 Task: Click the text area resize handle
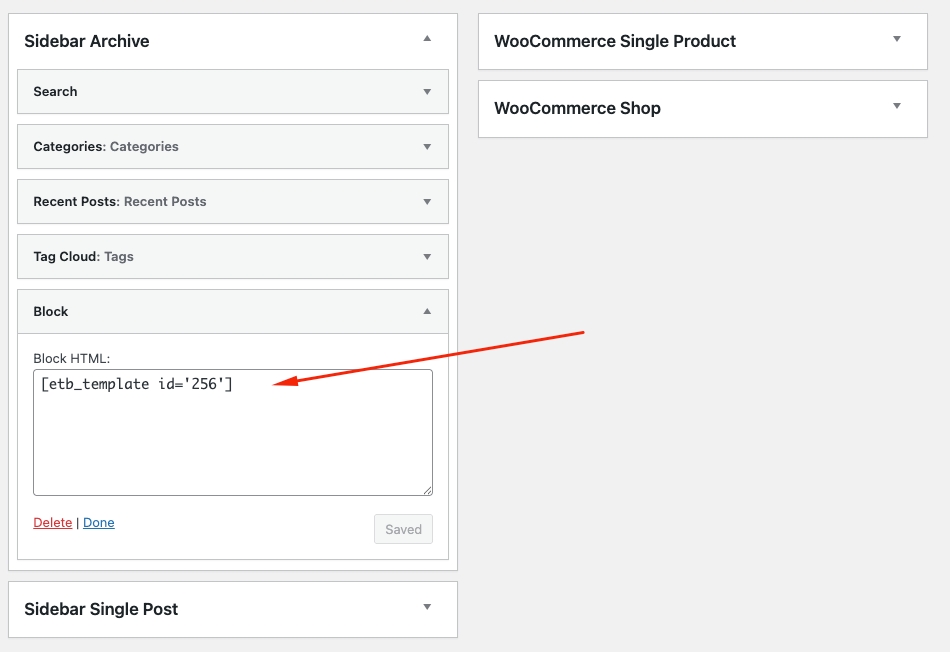pos(427,490)
